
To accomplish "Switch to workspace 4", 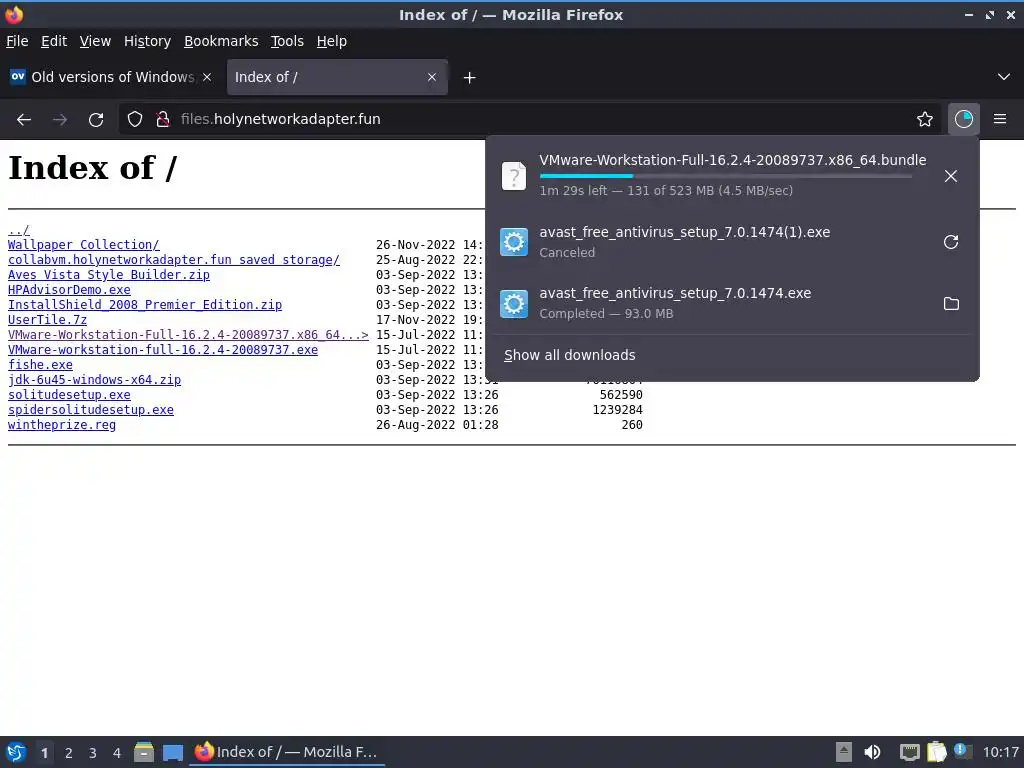I will pos(117,753).
